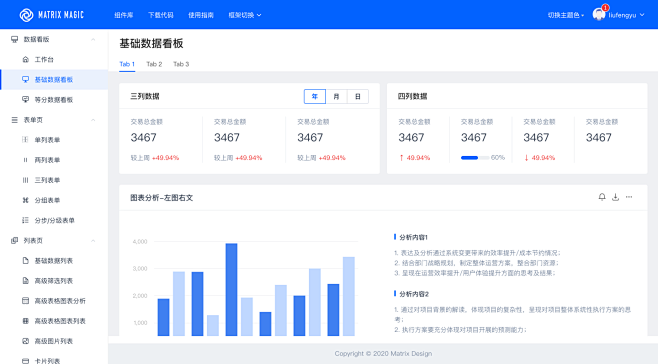This screenshot has width=658, height=364.
Task: Open the 框架切换 dropdown
Action: pos(245,15)
